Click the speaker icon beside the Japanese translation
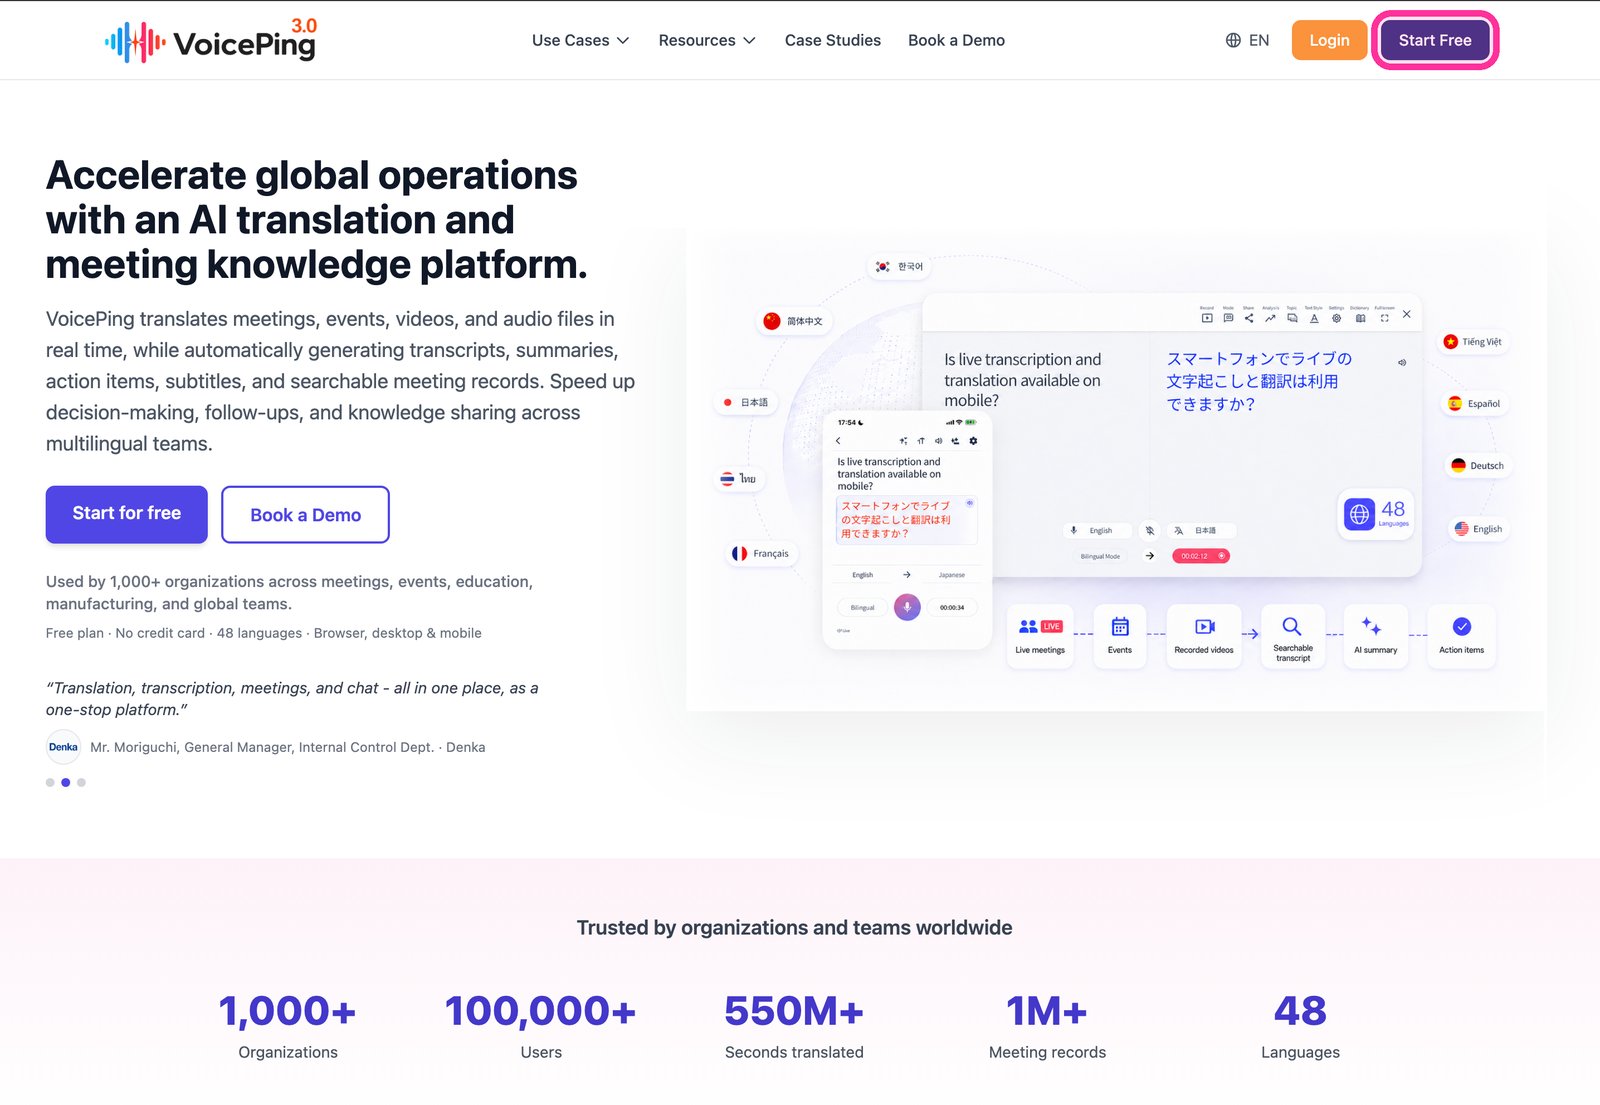The height and width of the screenshot is (1105, 1600). tap(1402, 362)
